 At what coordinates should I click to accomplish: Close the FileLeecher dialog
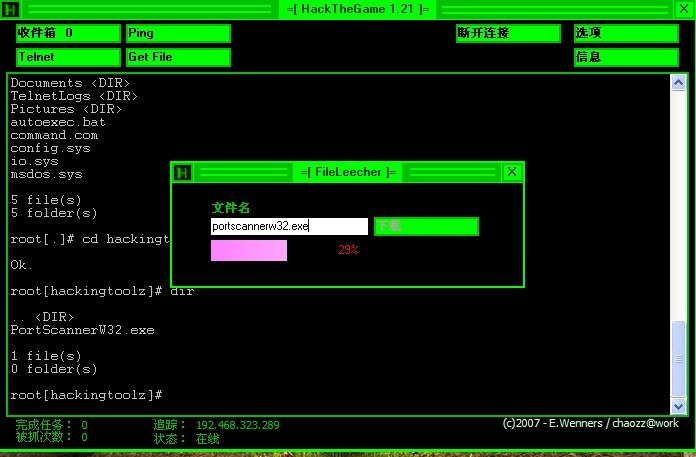click(512, 172)
